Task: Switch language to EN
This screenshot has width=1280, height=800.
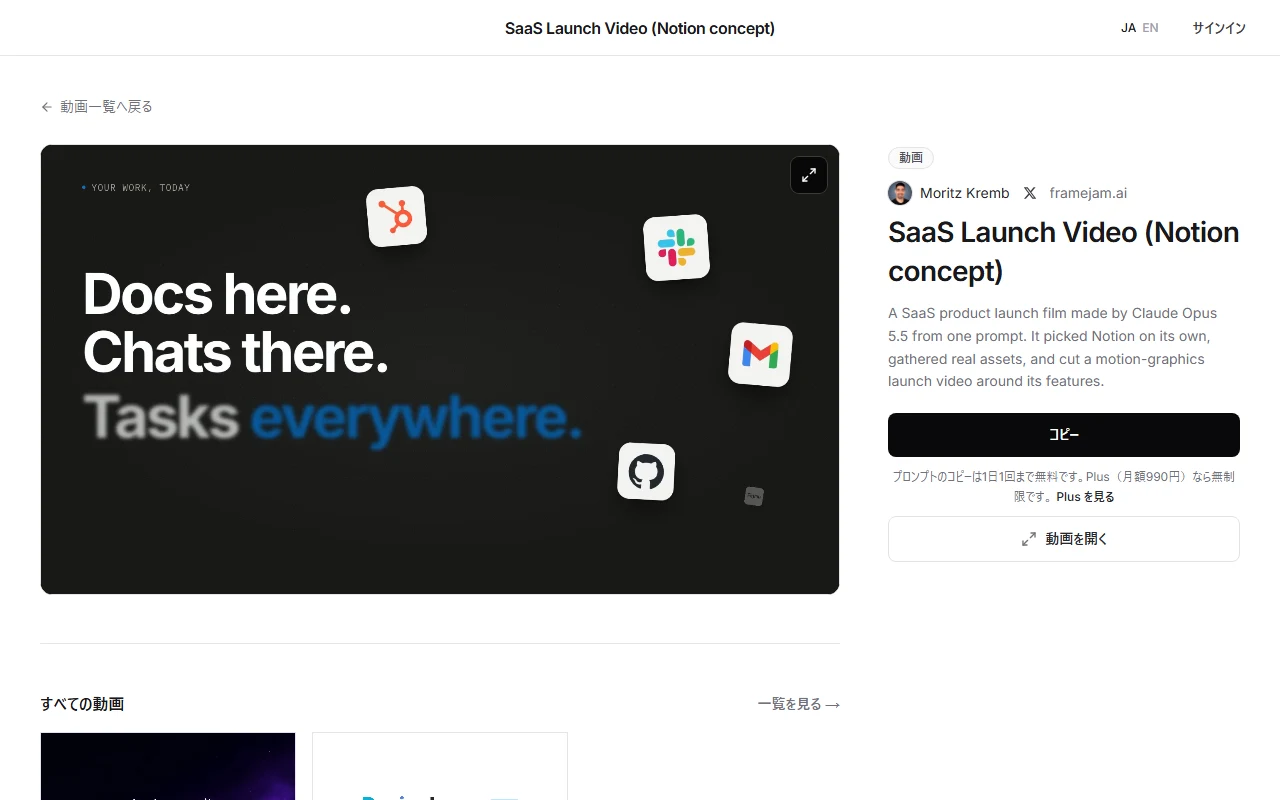Action: (x=1151, y=28)
